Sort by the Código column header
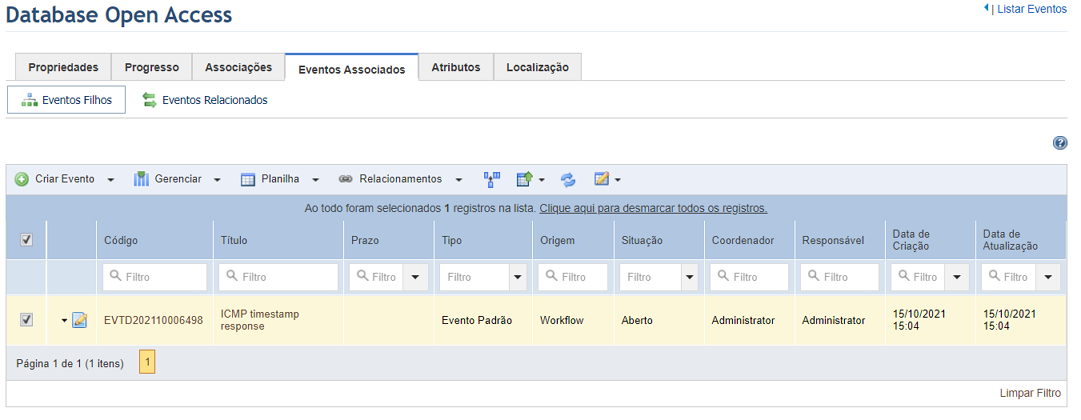The width and height of the screenshot is (1081, 420). point(121,241)
